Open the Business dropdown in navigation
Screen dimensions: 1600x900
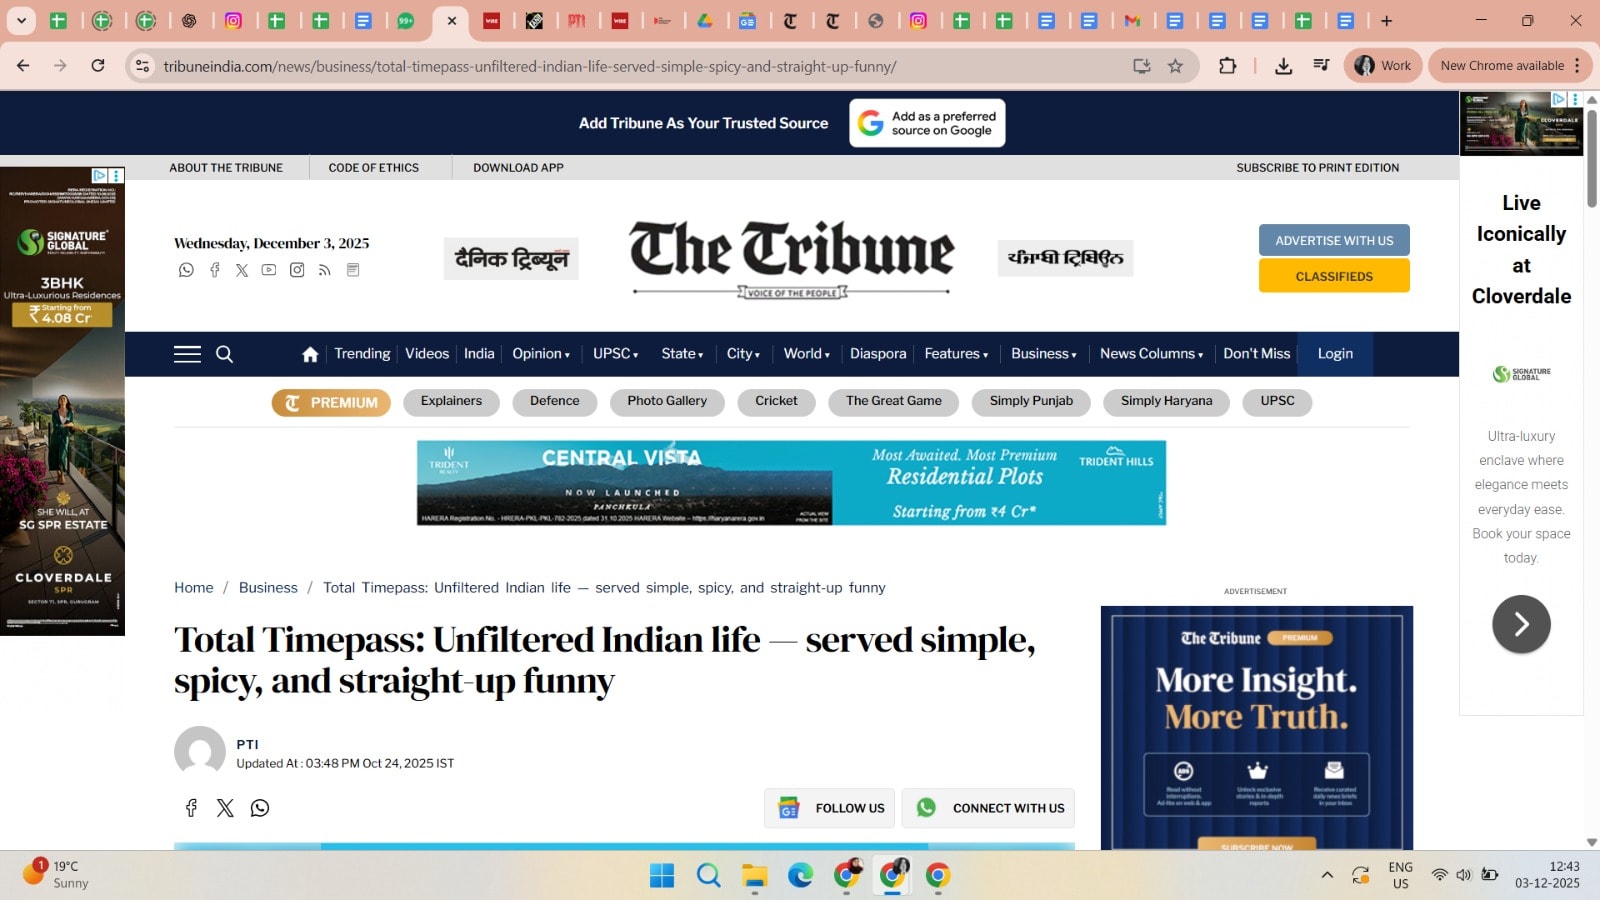pos(1043,354)
